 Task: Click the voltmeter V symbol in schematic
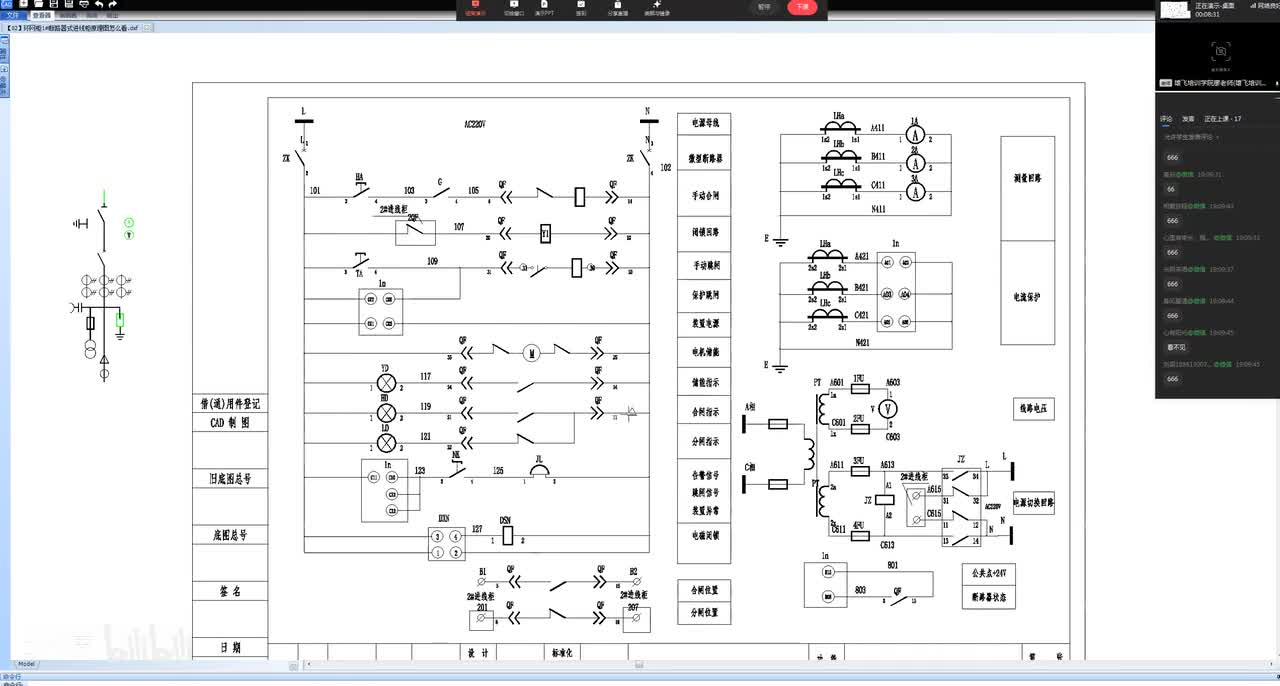[x=886, y=409]
